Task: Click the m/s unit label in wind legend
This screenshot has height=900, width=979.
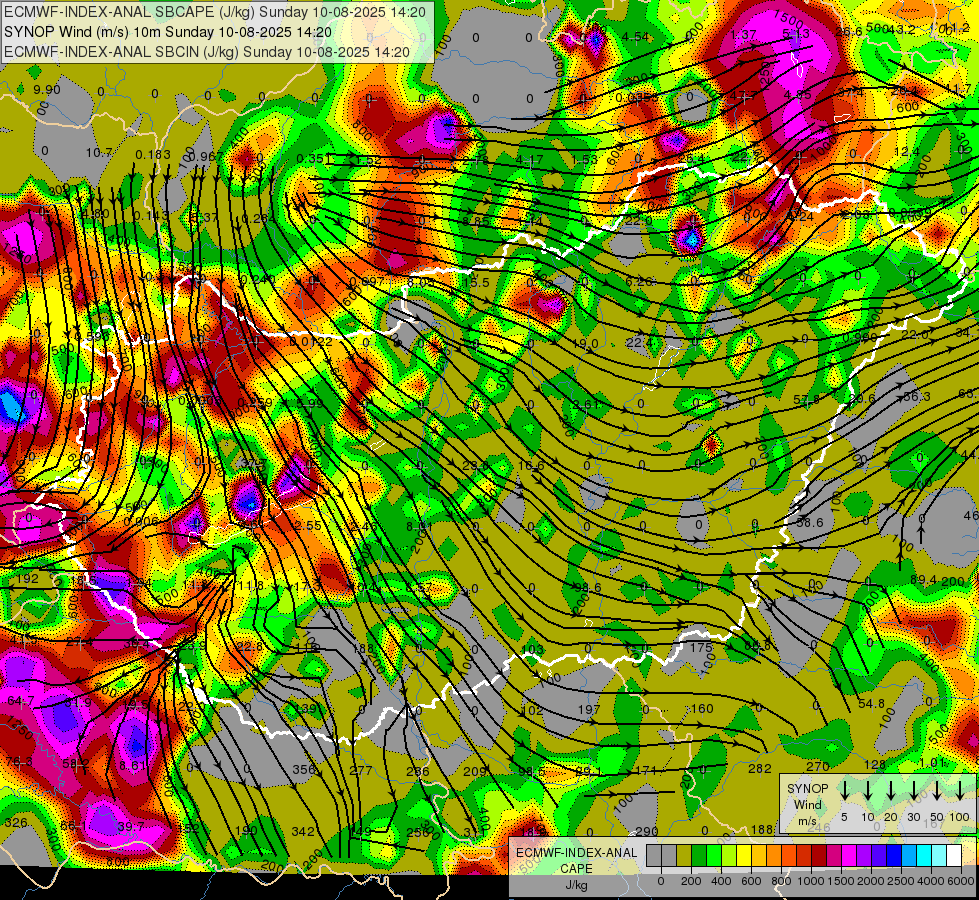Action: pyautogui.click(x=807, y=821)
